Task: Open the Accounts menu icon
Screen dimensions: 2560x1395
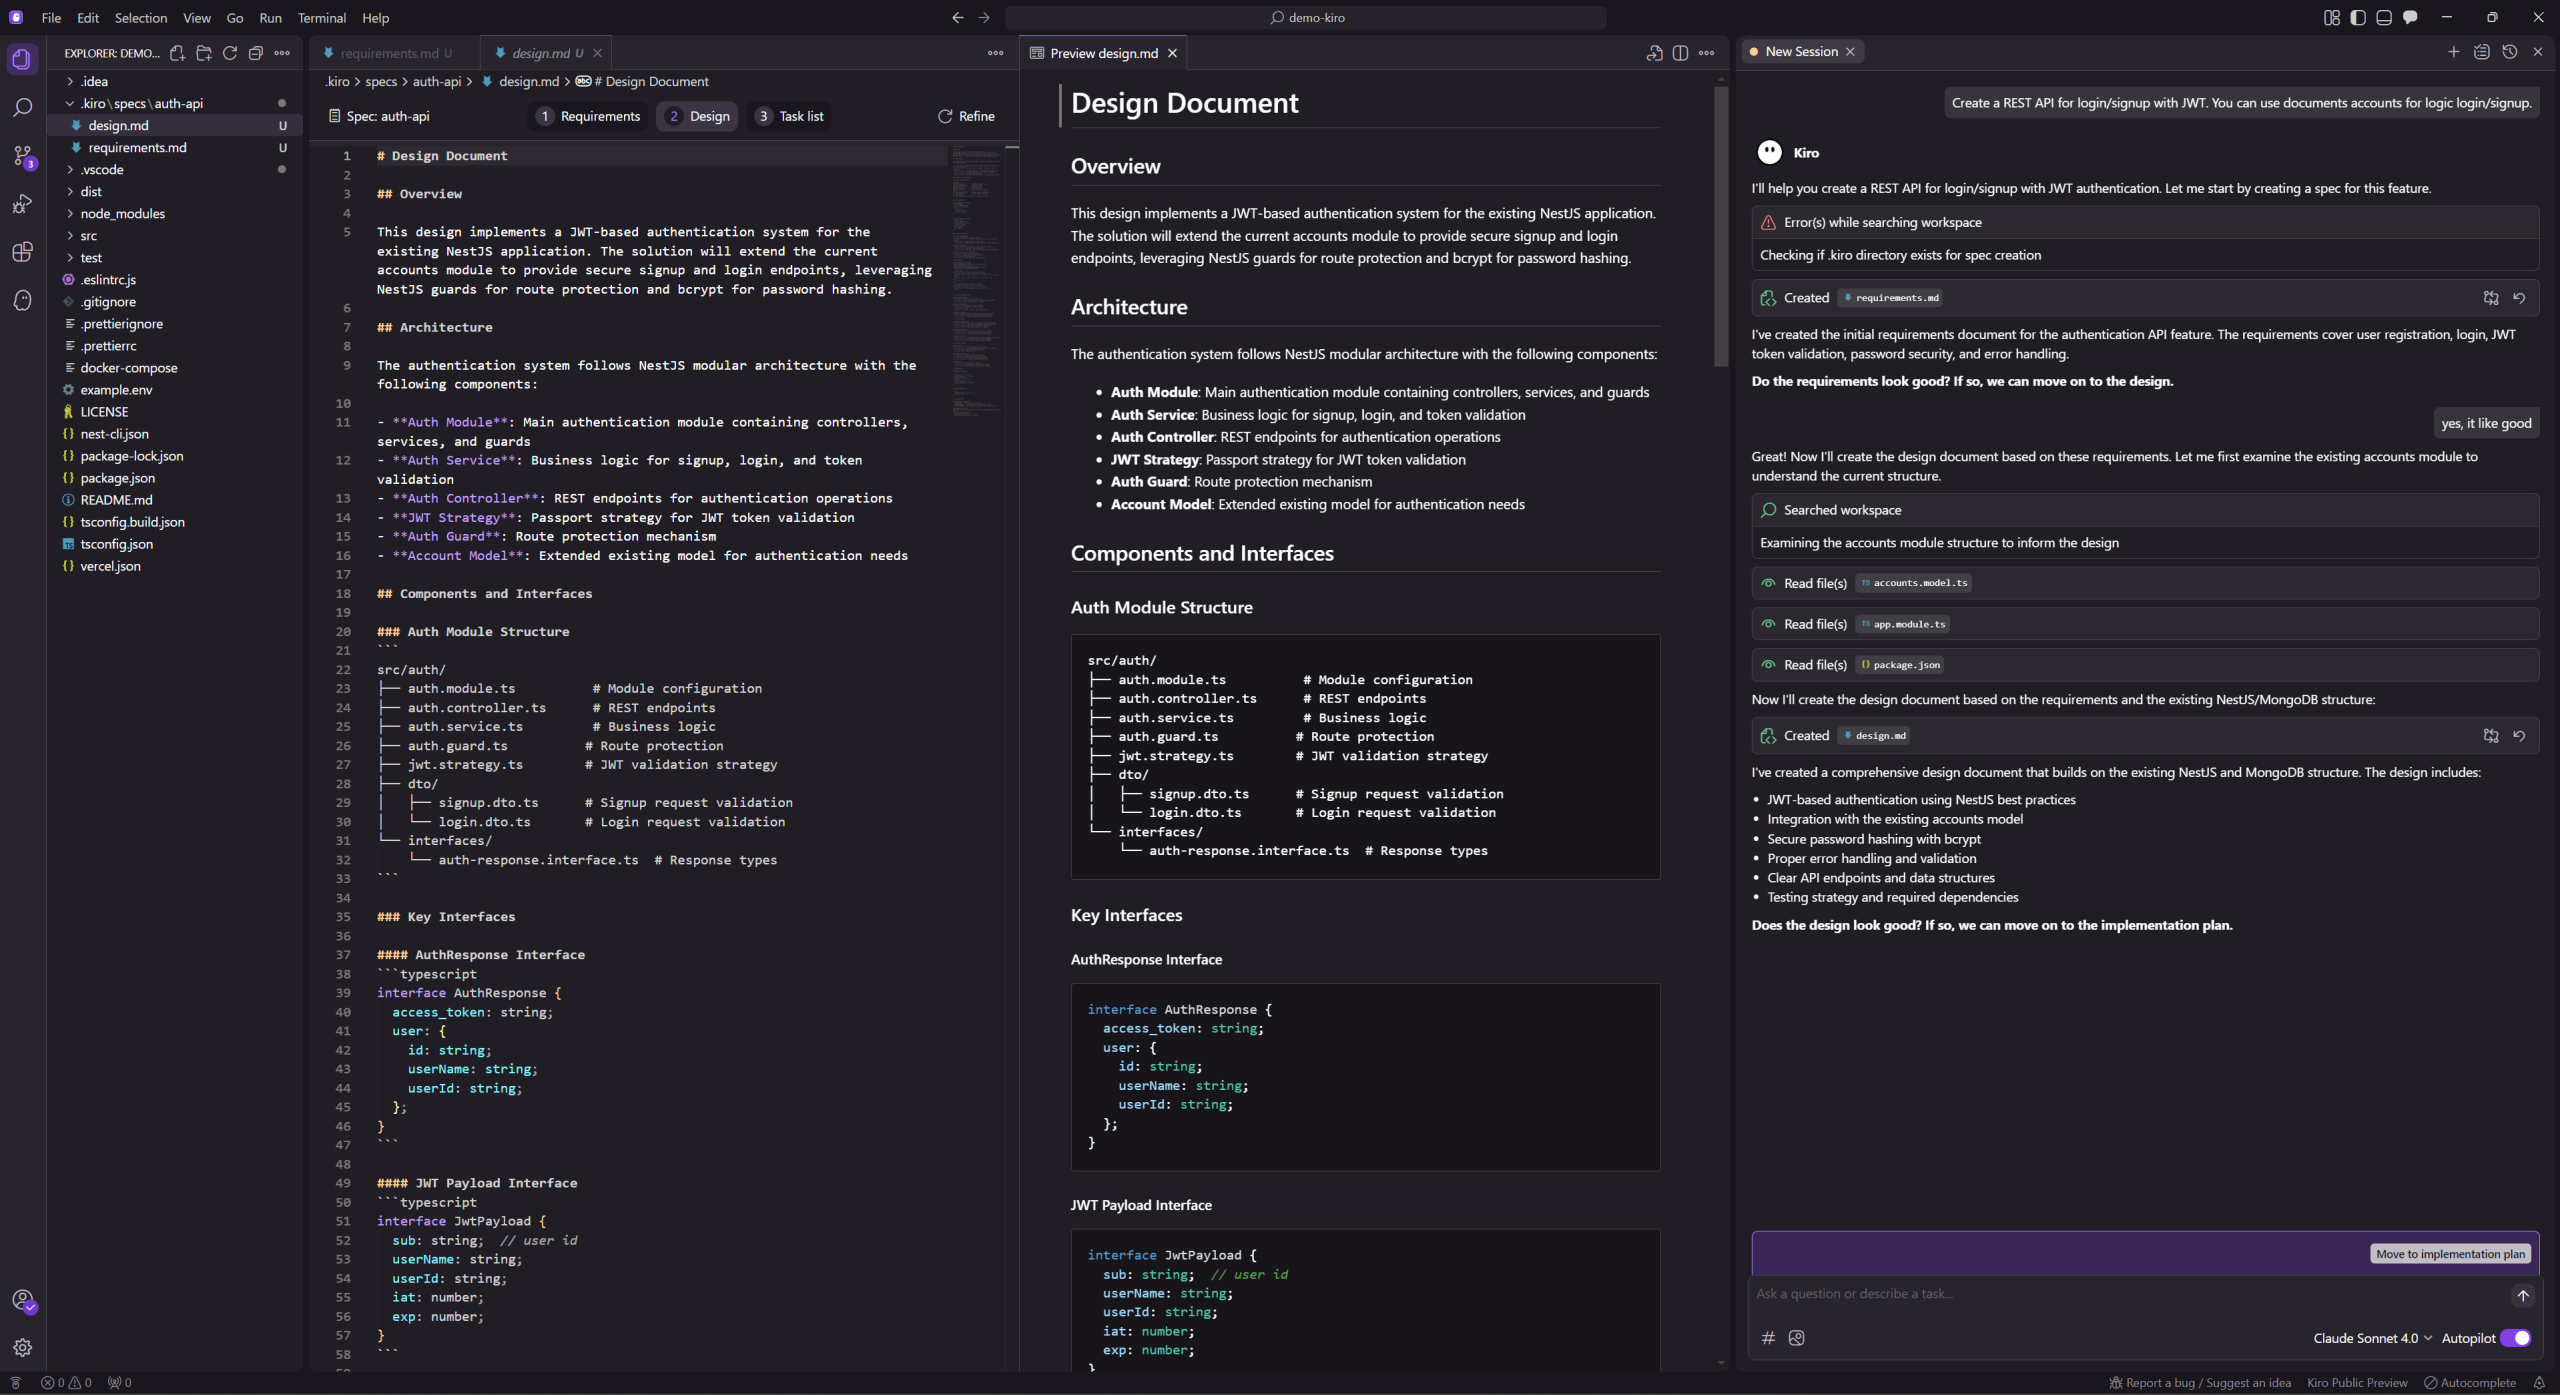Action: 22,1300
